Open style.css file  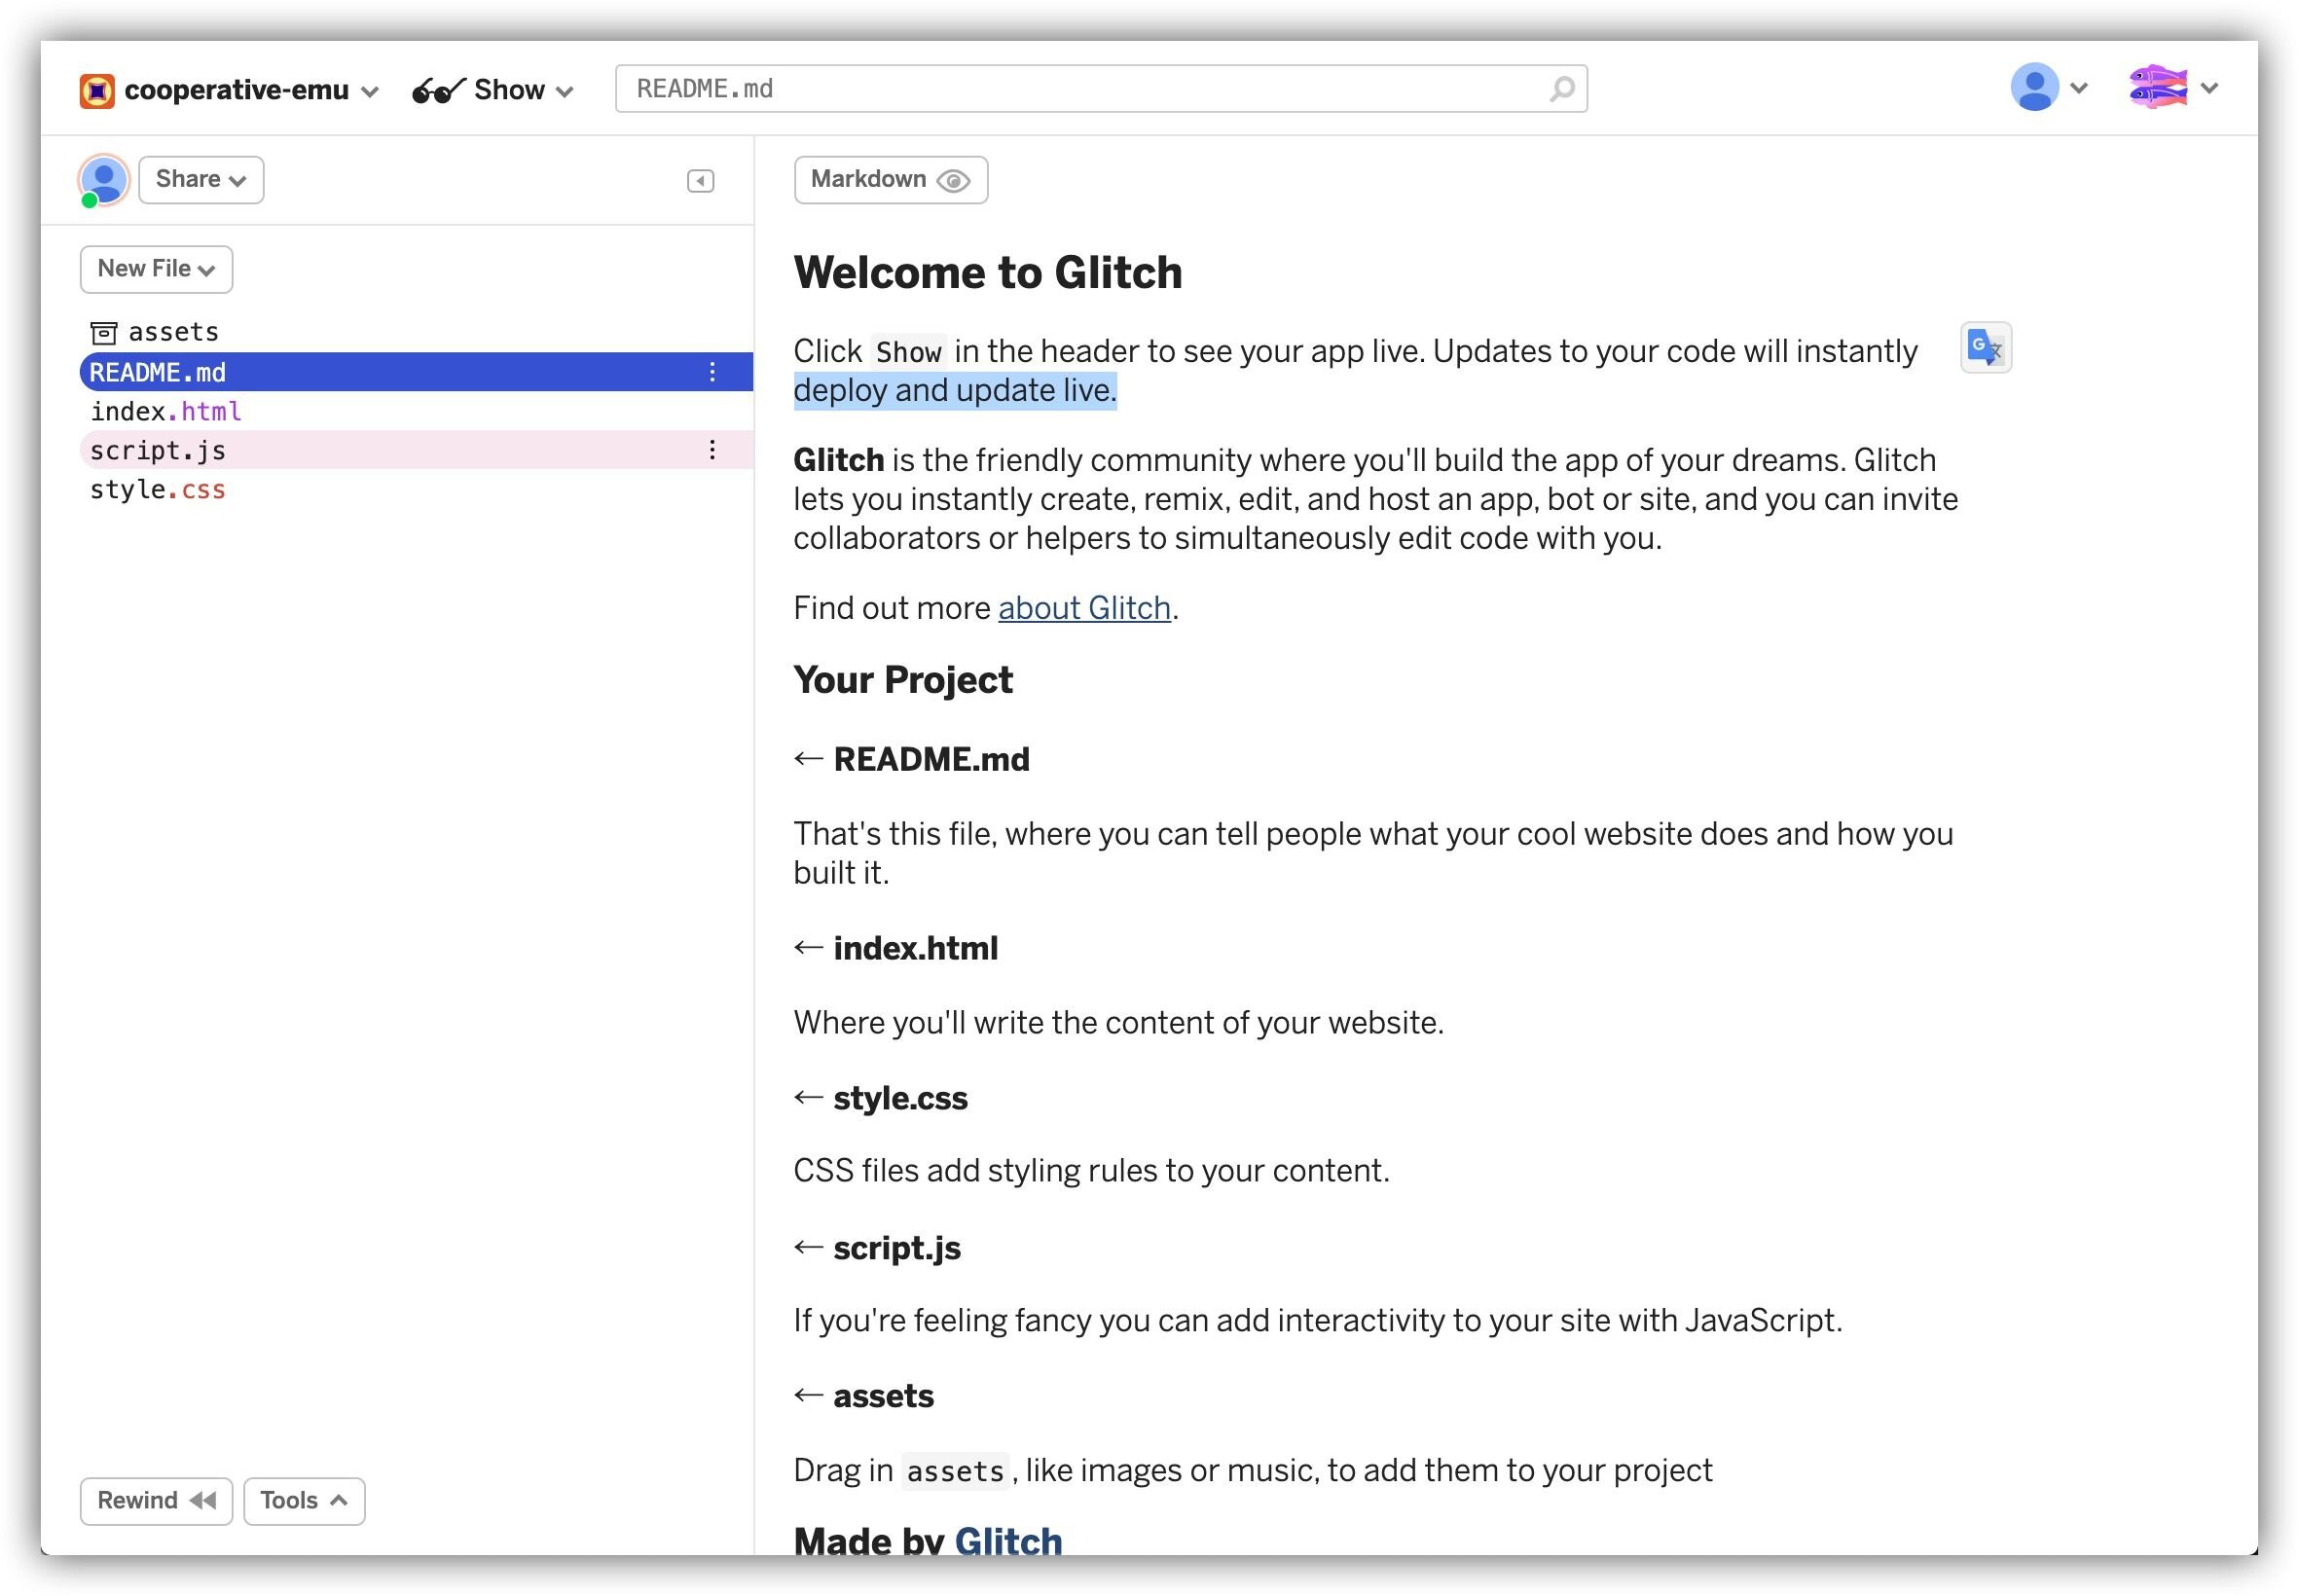[158, 489]
